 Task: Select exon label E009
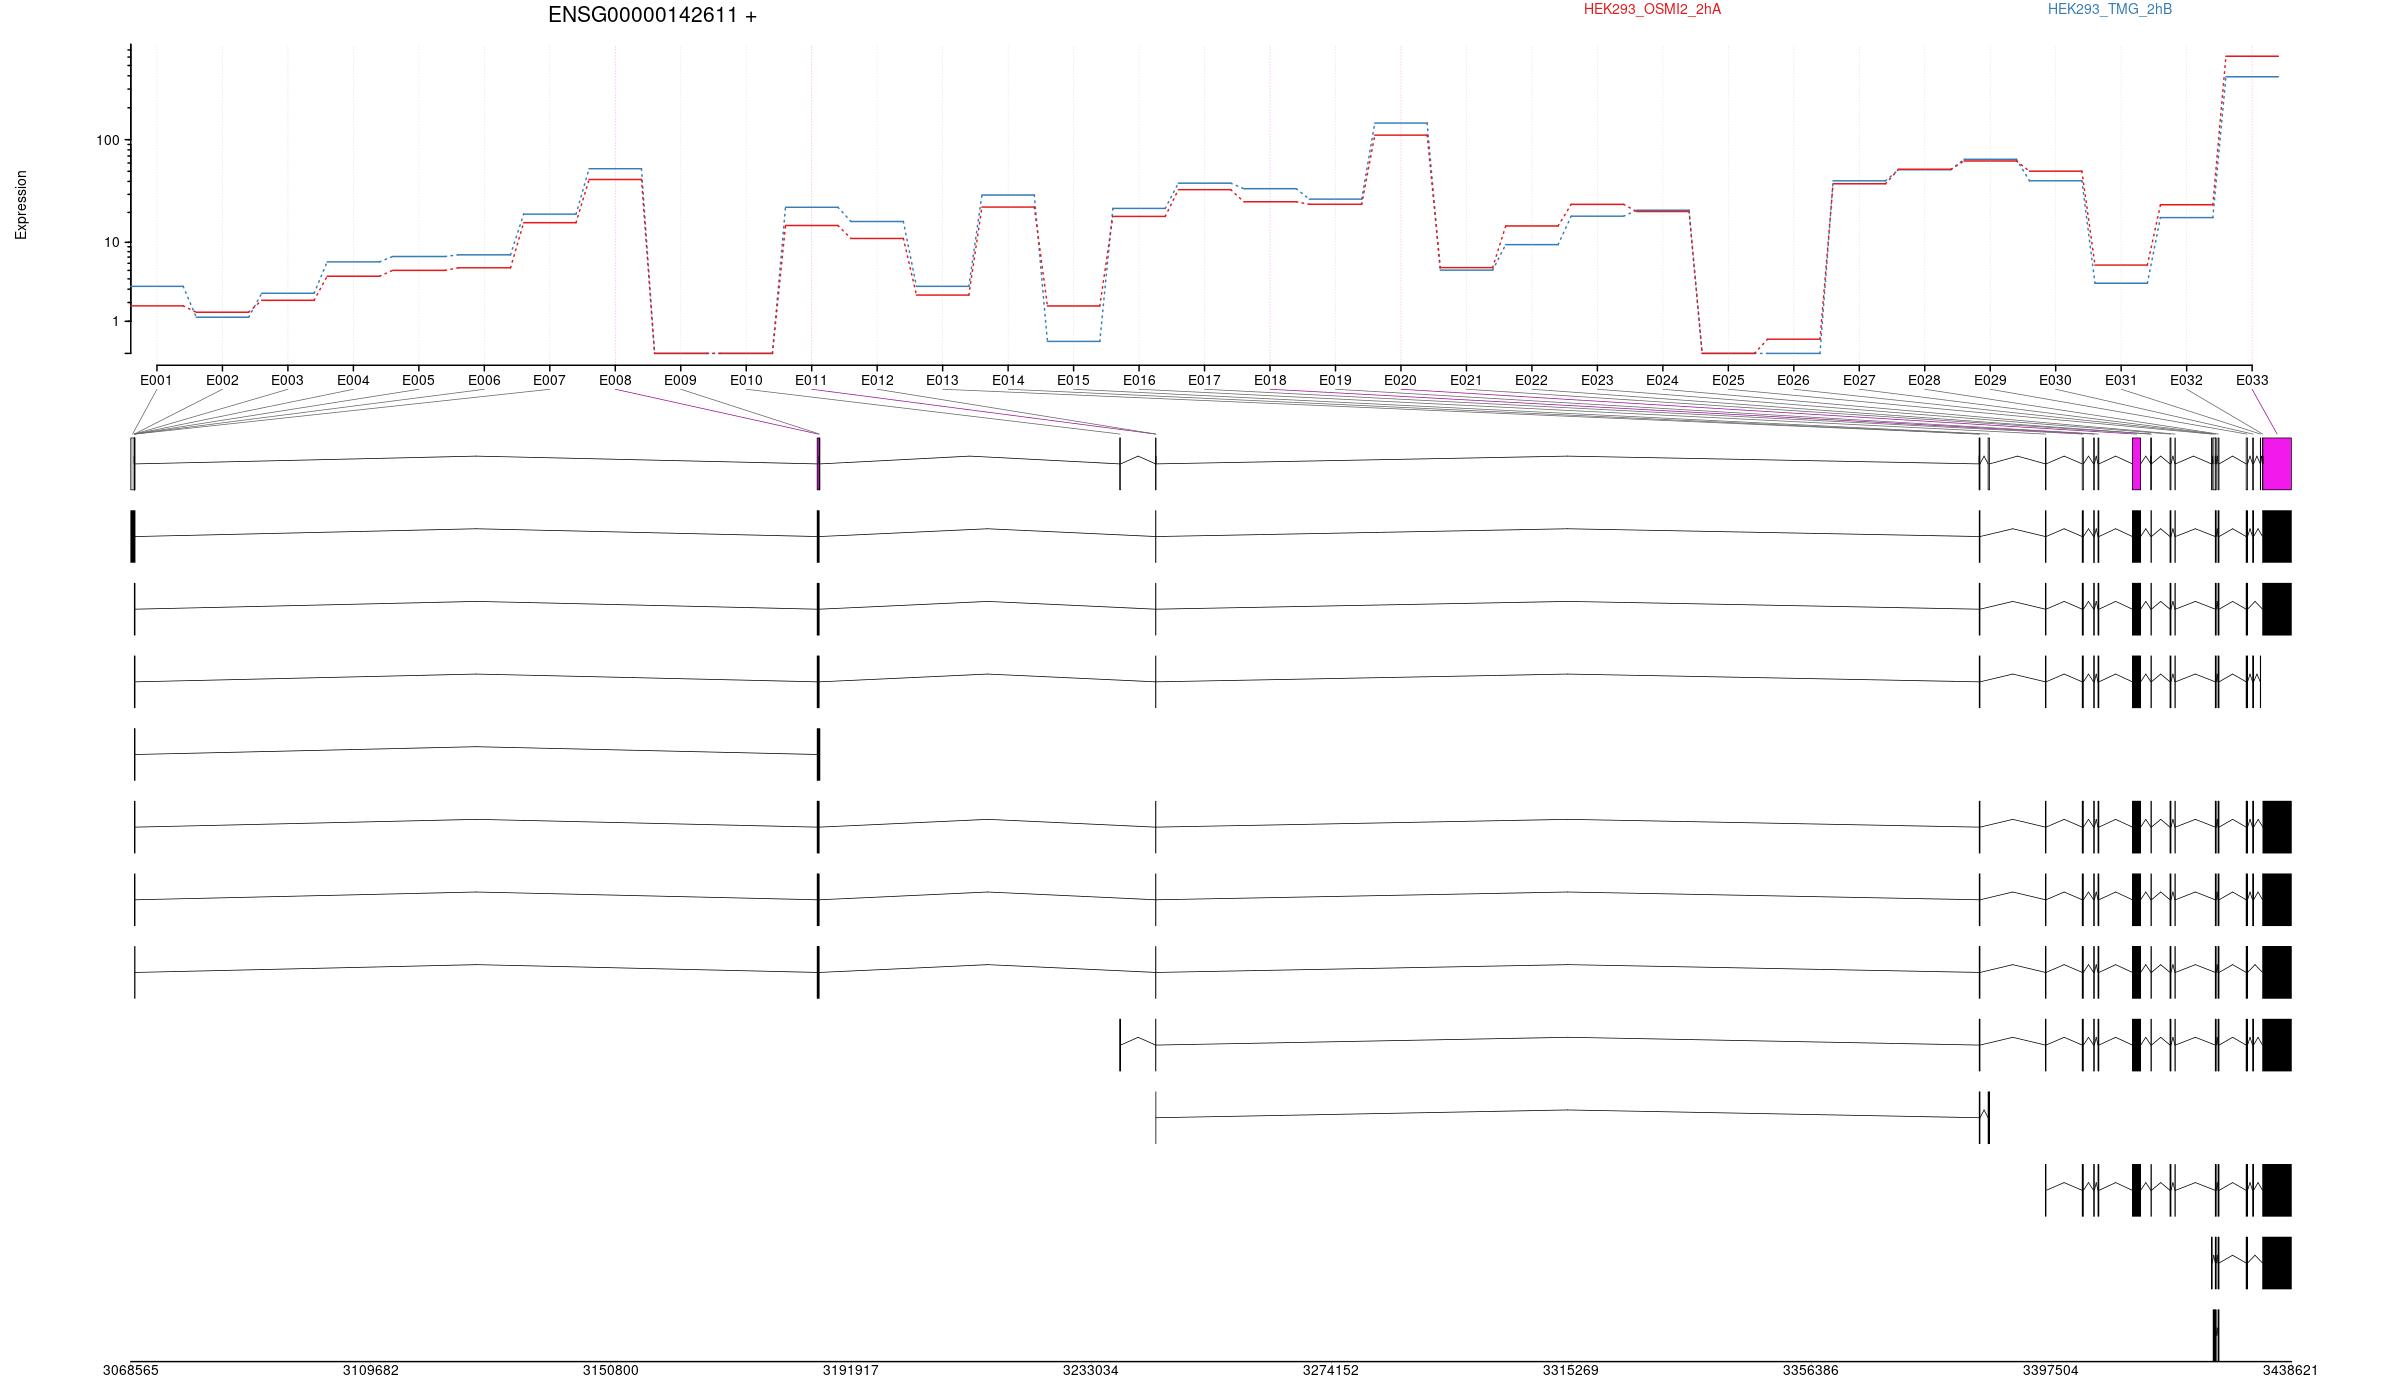pyautogui.click(x=680, y=380)
